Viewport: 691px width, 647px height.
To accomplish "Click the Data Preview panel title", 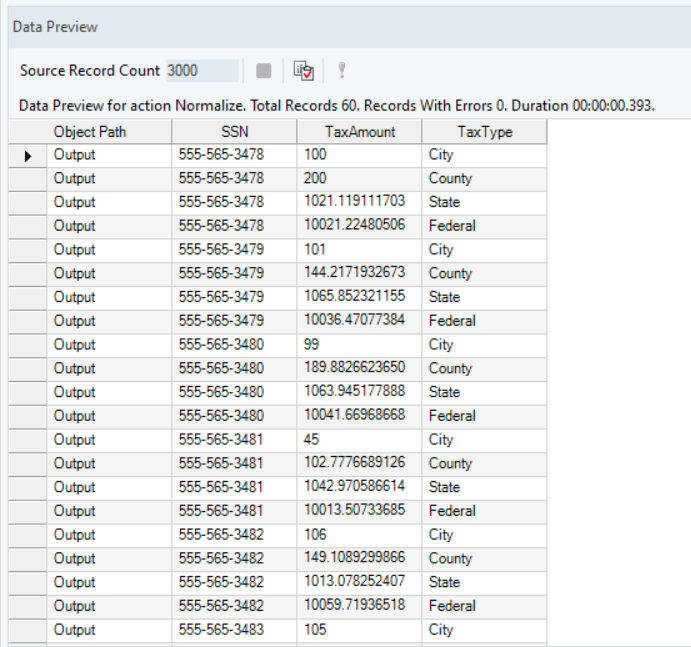I will pyautogui.click(x=55, y=27).
